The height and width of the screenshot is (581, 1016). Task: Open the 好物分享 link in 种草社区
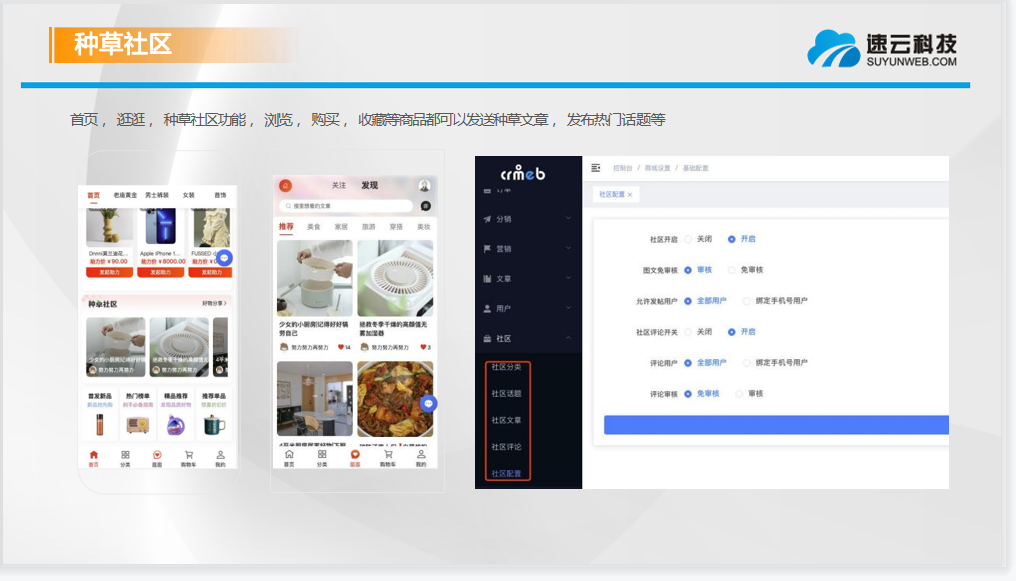(214, 303)
